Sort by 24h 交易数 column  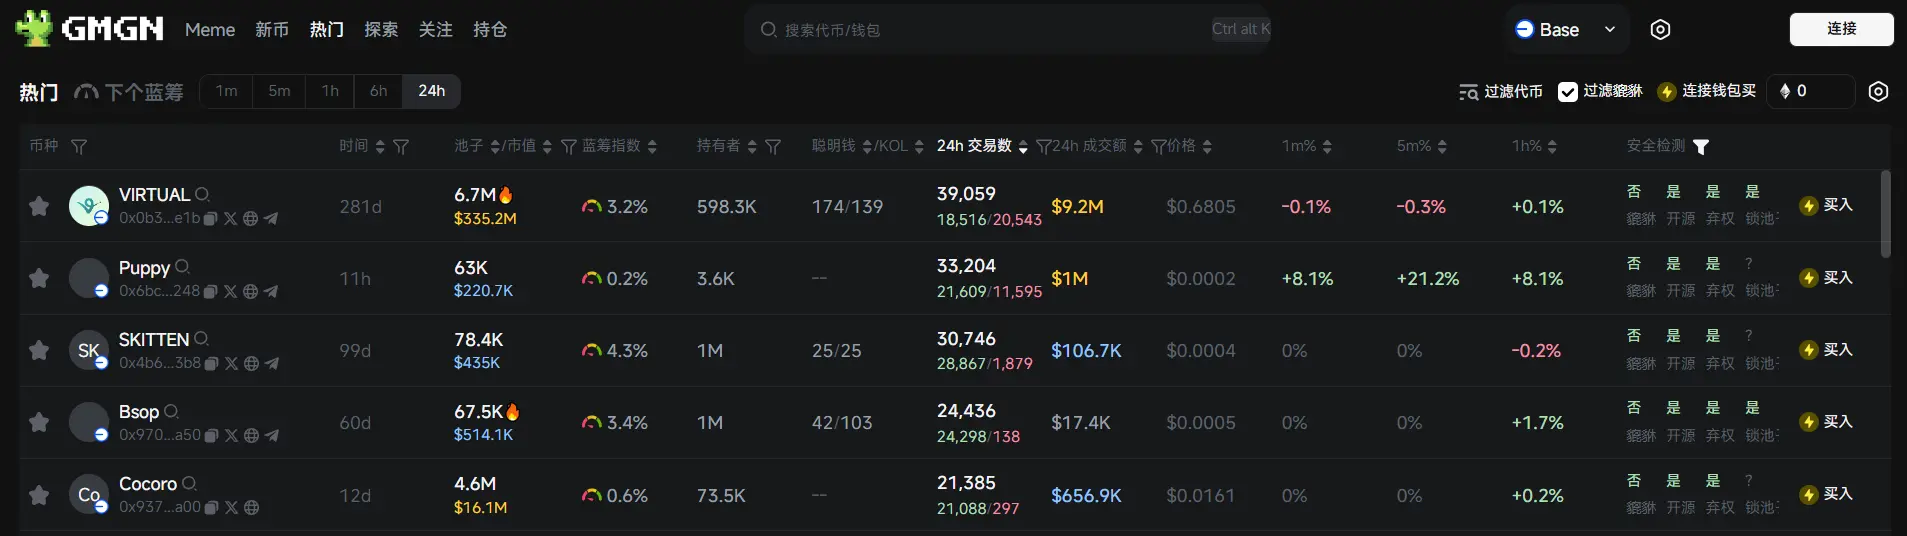click(981, 146)
